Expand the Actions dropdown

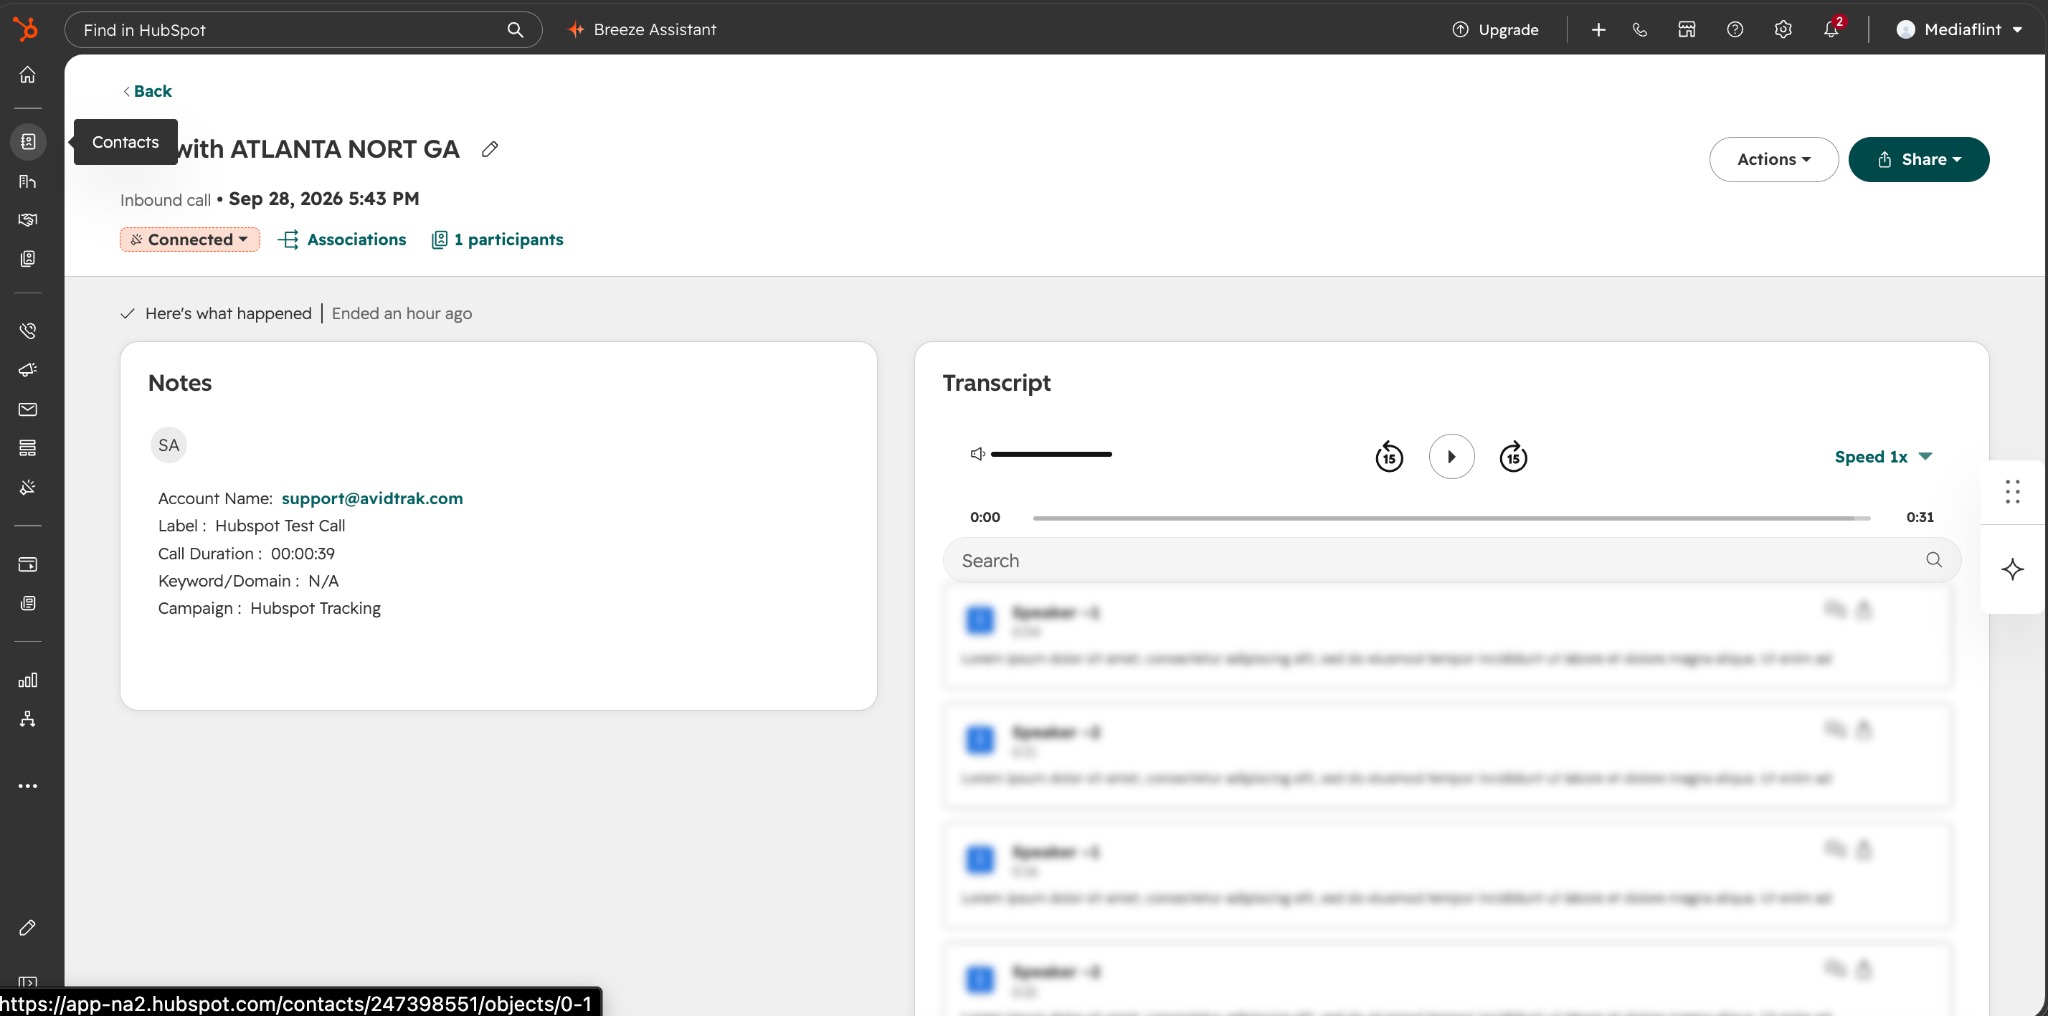(x=1774, y=159)
